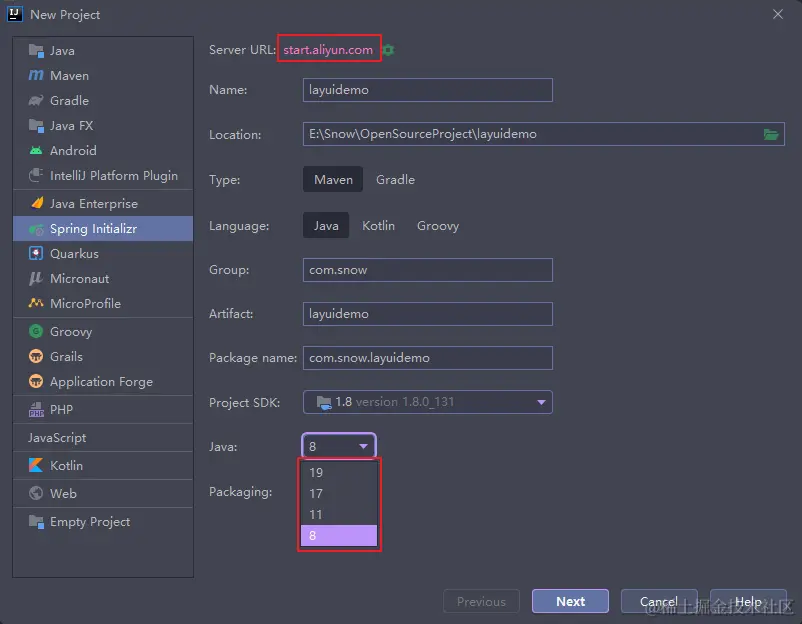This screenshot has height=624, width=802.
Task: Choose Java as the language
Action: click(326, 226)
